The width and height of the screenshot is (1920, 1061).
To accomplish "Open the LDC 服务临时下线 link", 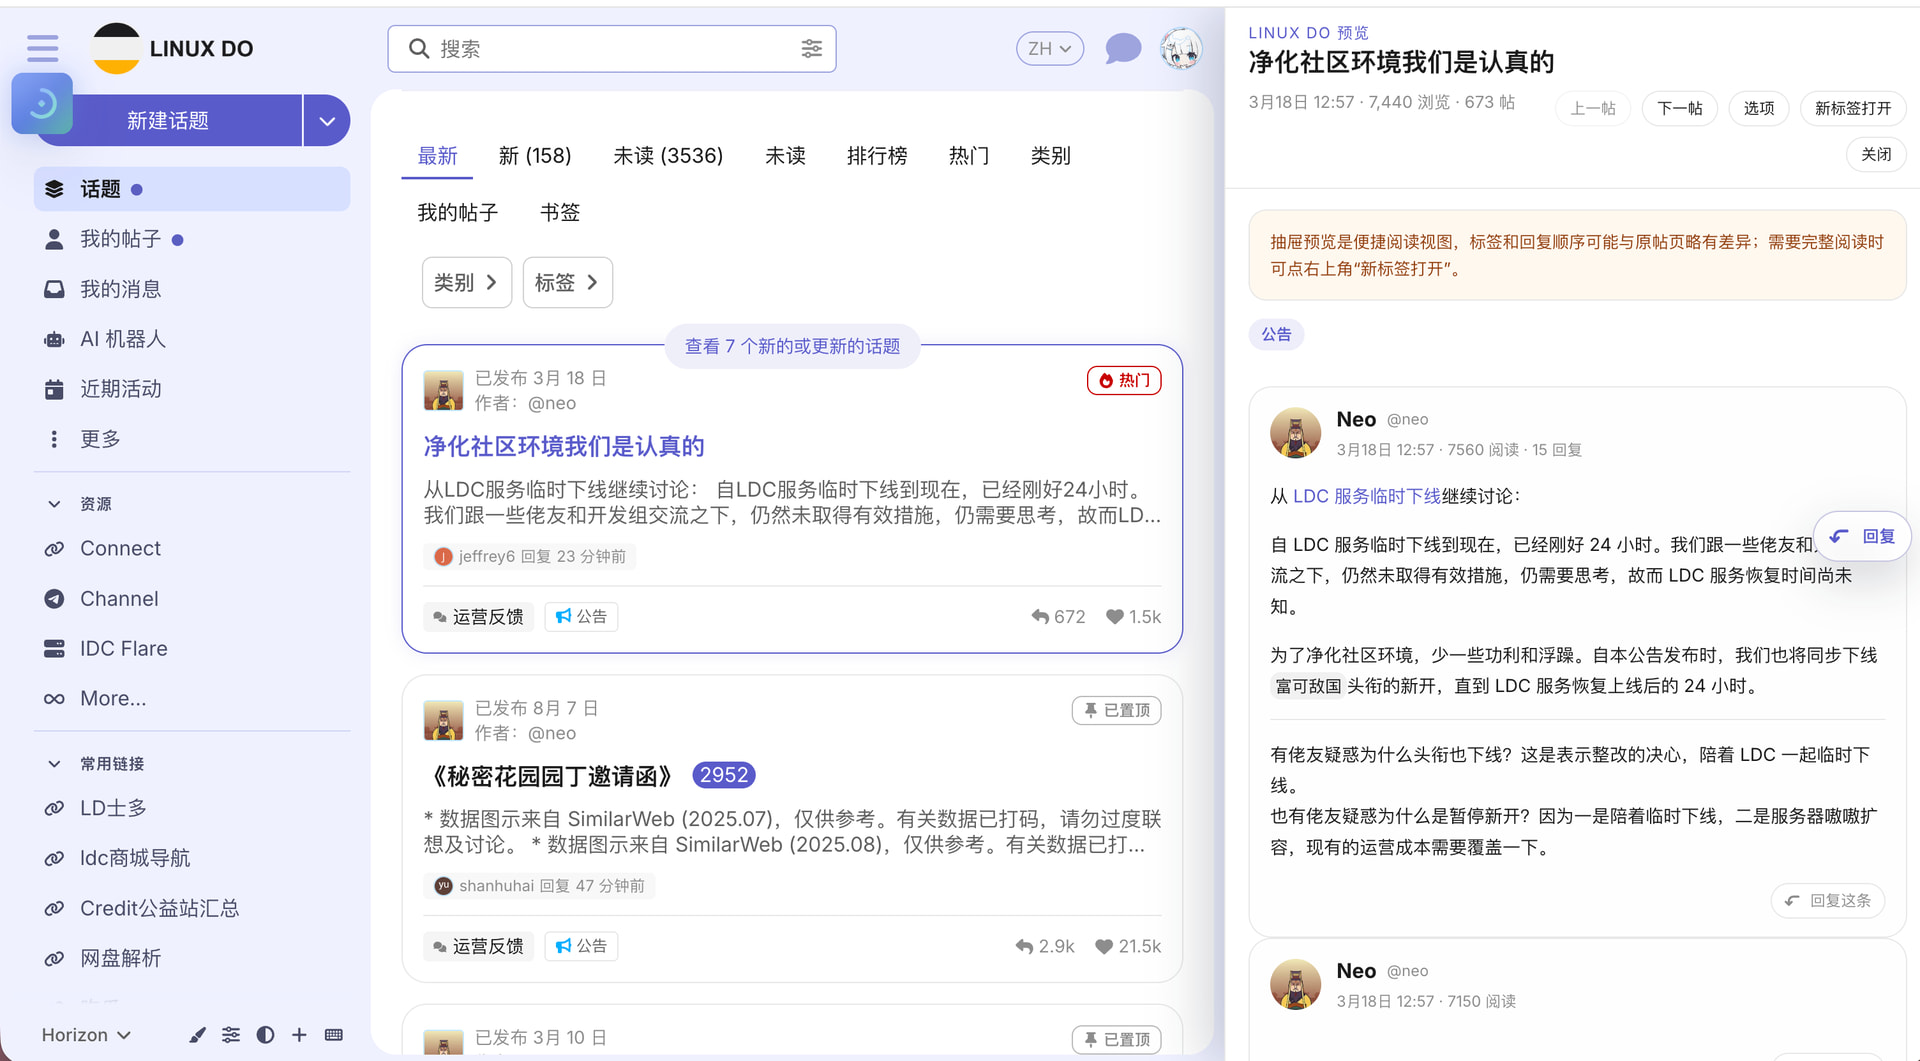I will 1366,496.
